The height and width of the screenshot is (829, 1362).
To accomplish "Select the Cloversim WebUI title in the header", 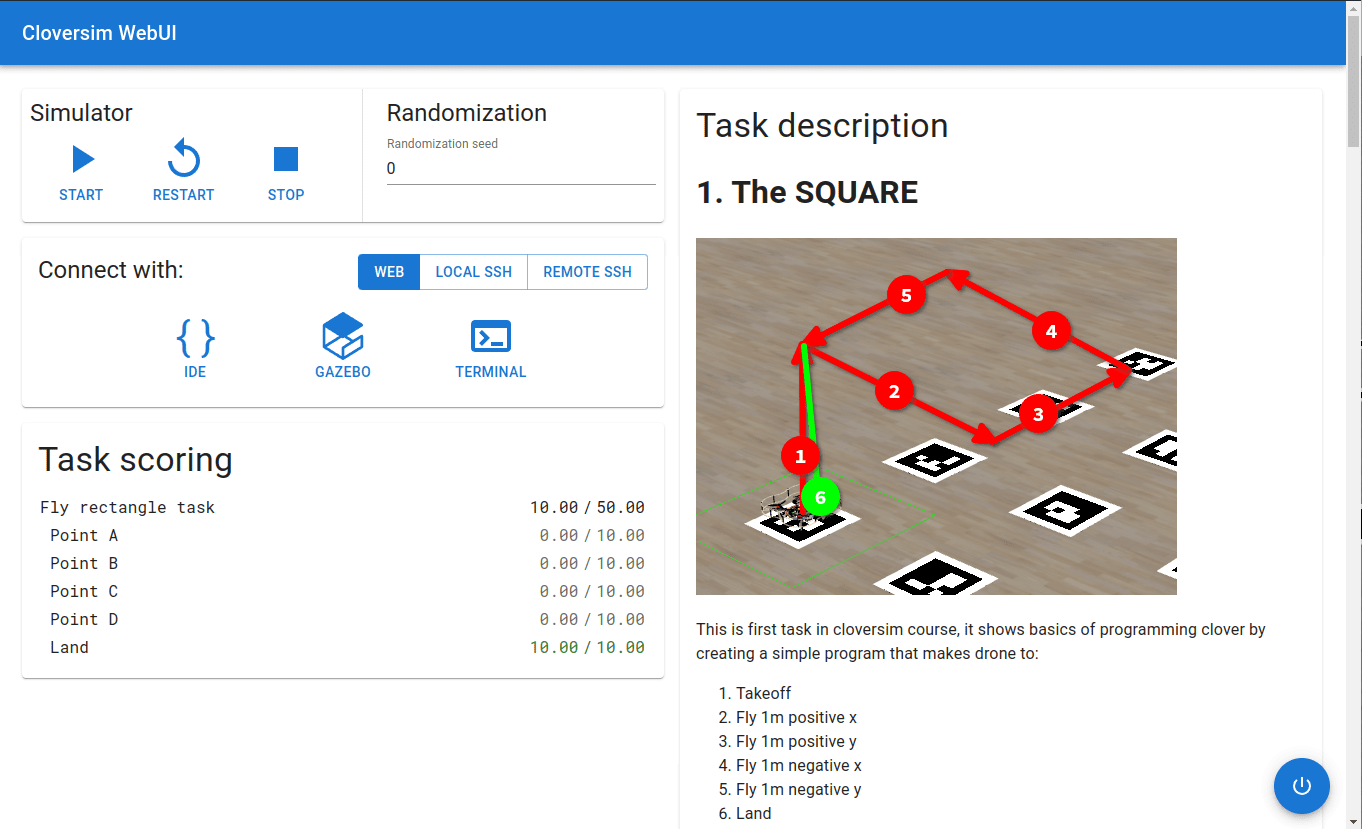I will pos(99,33).
